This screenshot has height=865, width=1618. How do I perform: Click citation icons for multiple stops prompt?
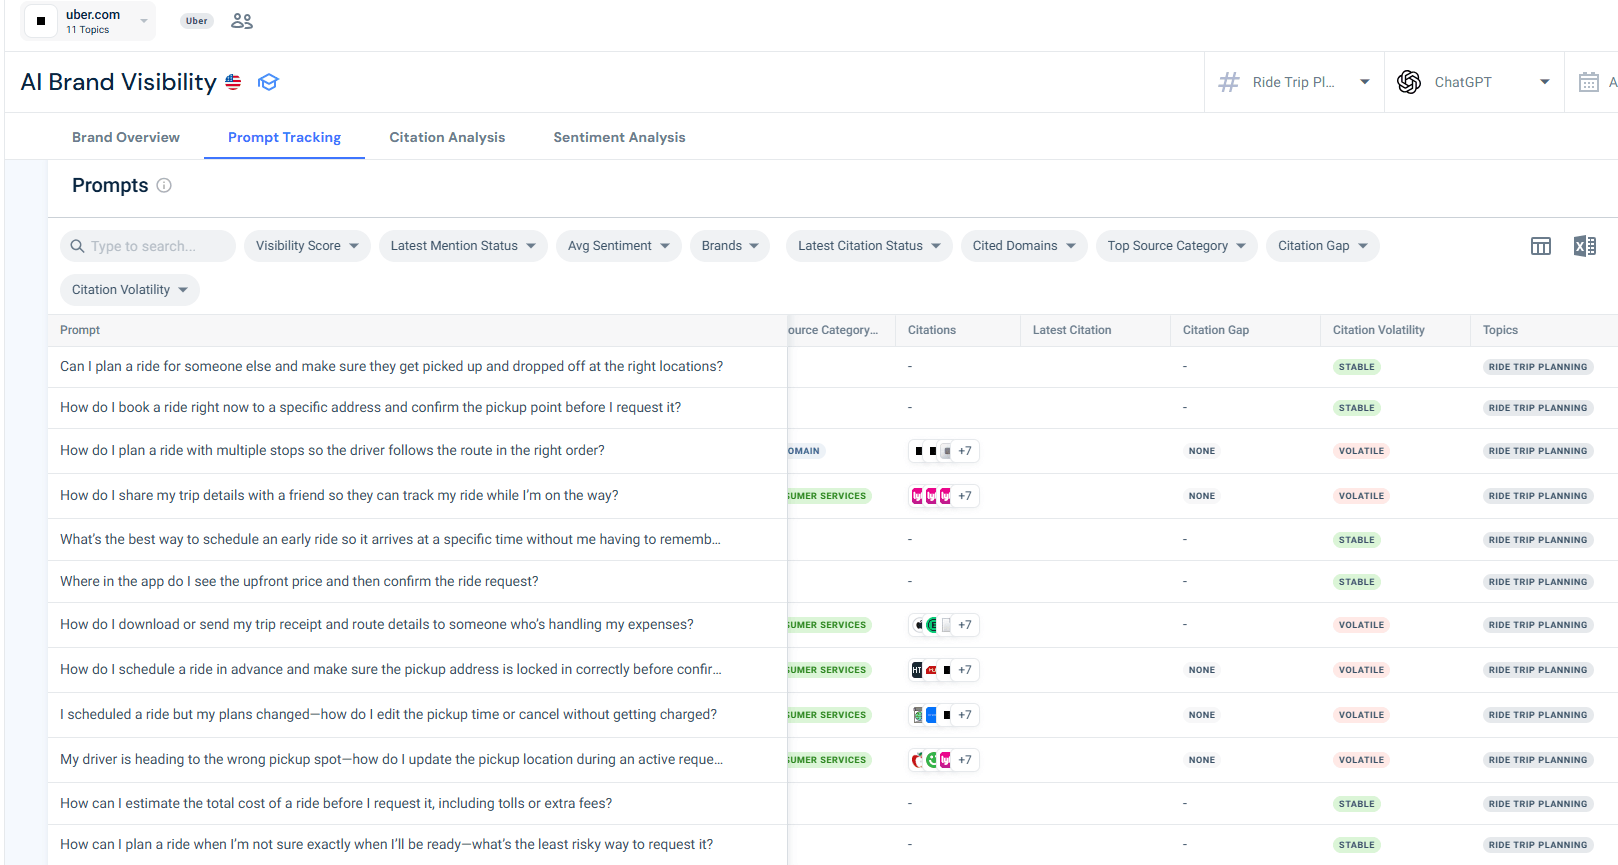943,451
